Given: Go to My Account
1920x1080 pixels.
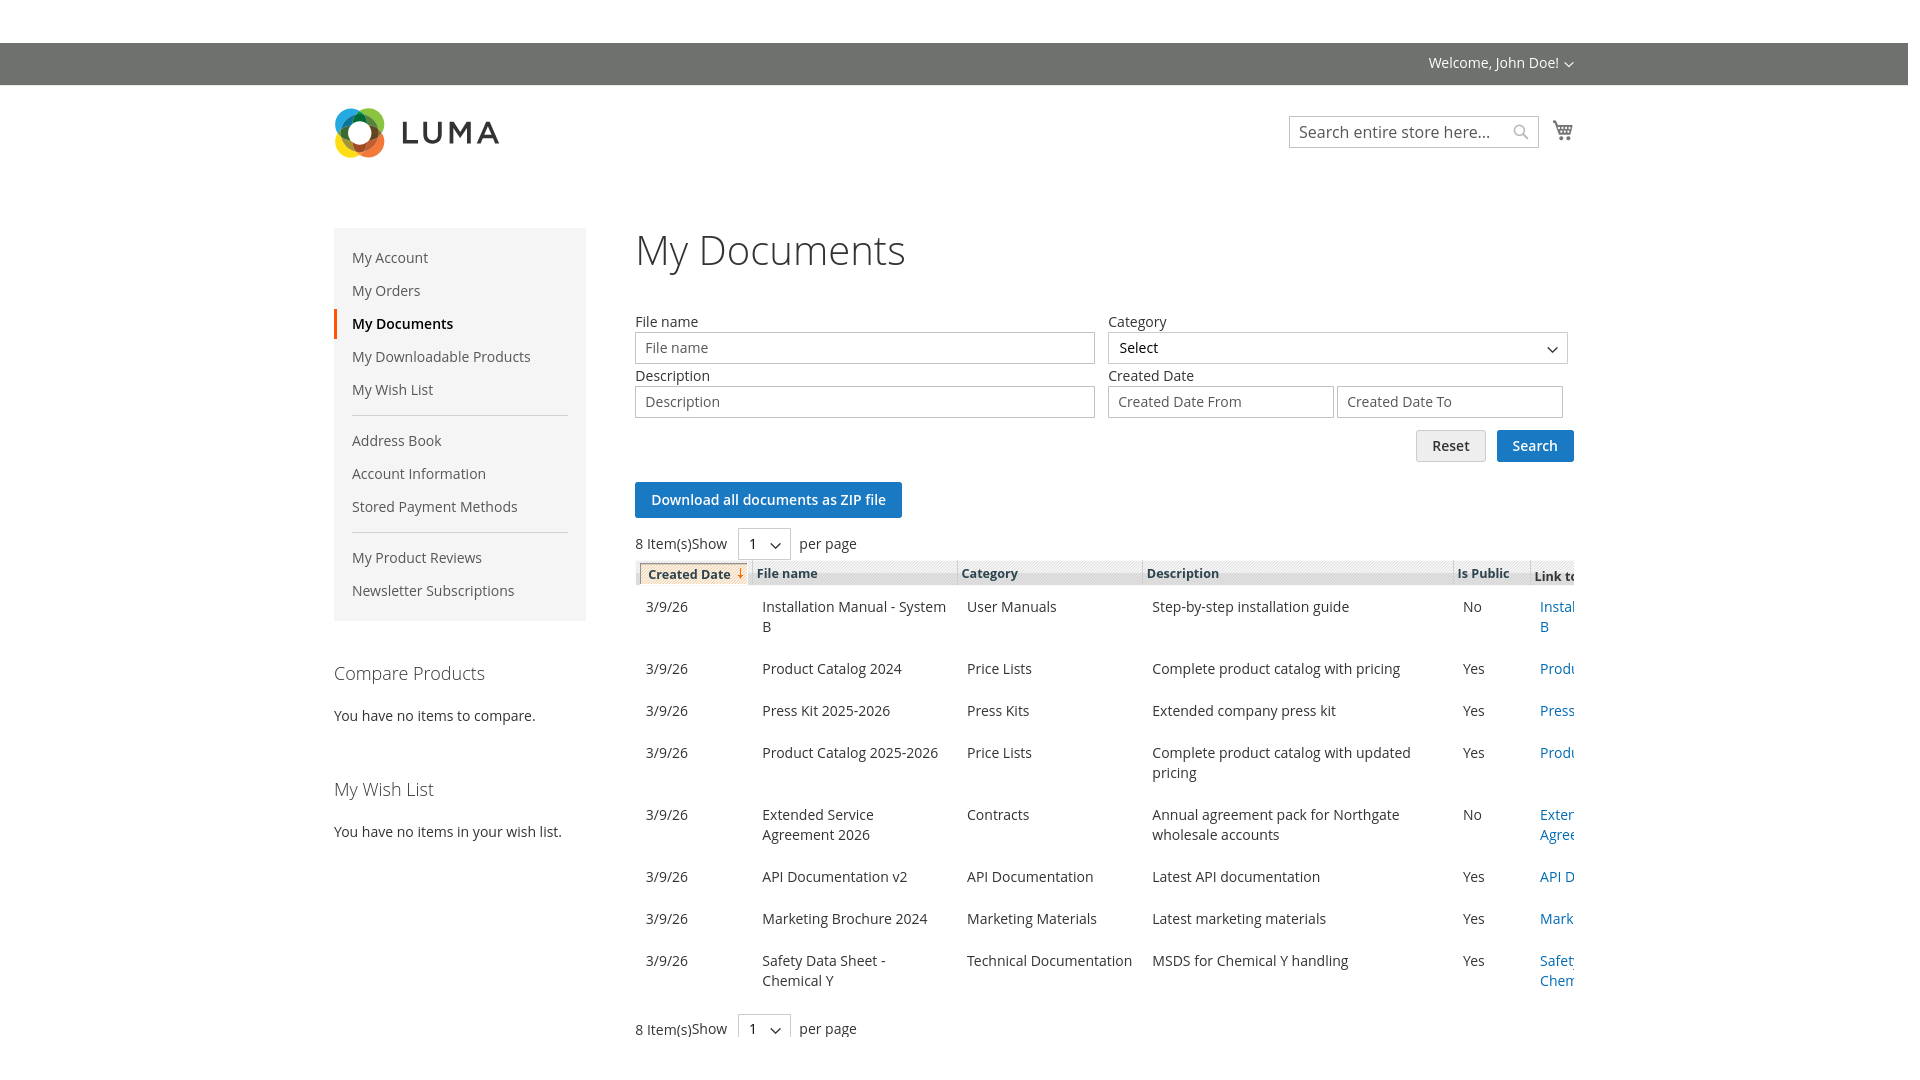Looking at the screenshot, I should point(390,258).
